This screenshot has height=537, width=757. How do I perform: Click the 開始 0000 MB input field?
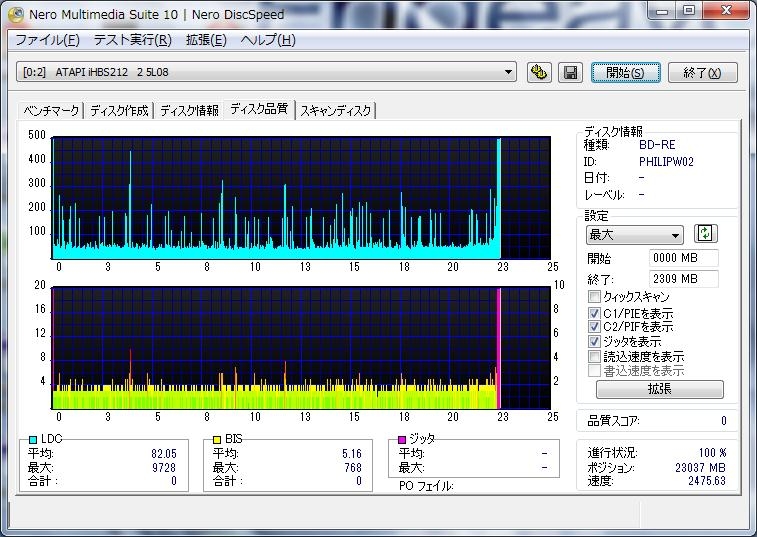pos(684,258)
